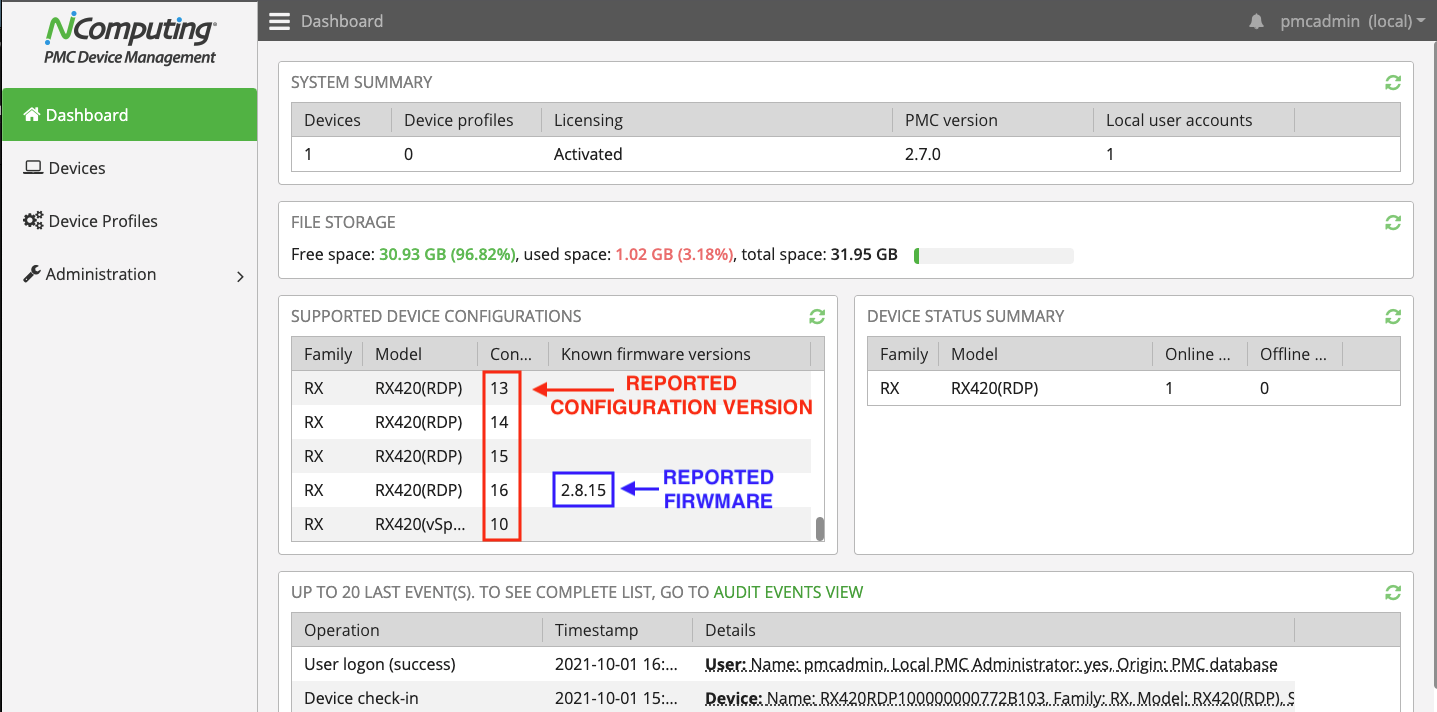Click the Device profiles column header
Viewport: 1437px width, 712px height.
coord(466,120)
